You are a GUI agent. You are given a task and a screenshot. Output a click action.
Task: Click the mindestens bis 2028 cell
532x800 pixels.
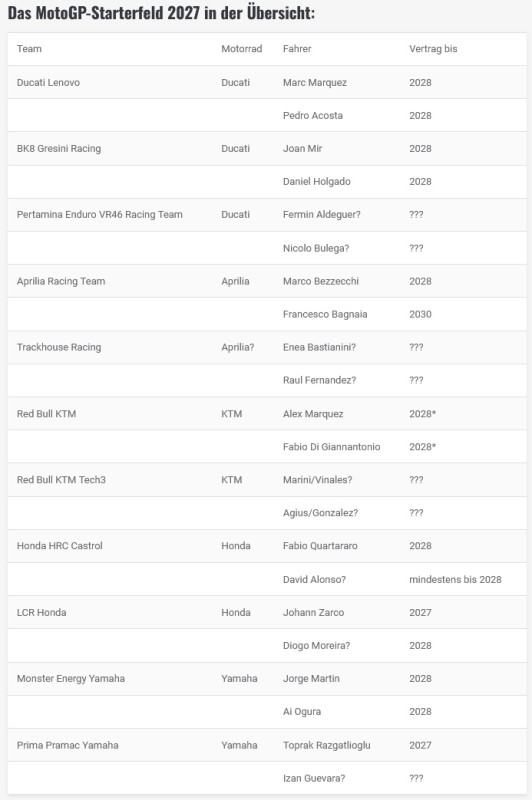pyautogui.click(x=455, y=579)
